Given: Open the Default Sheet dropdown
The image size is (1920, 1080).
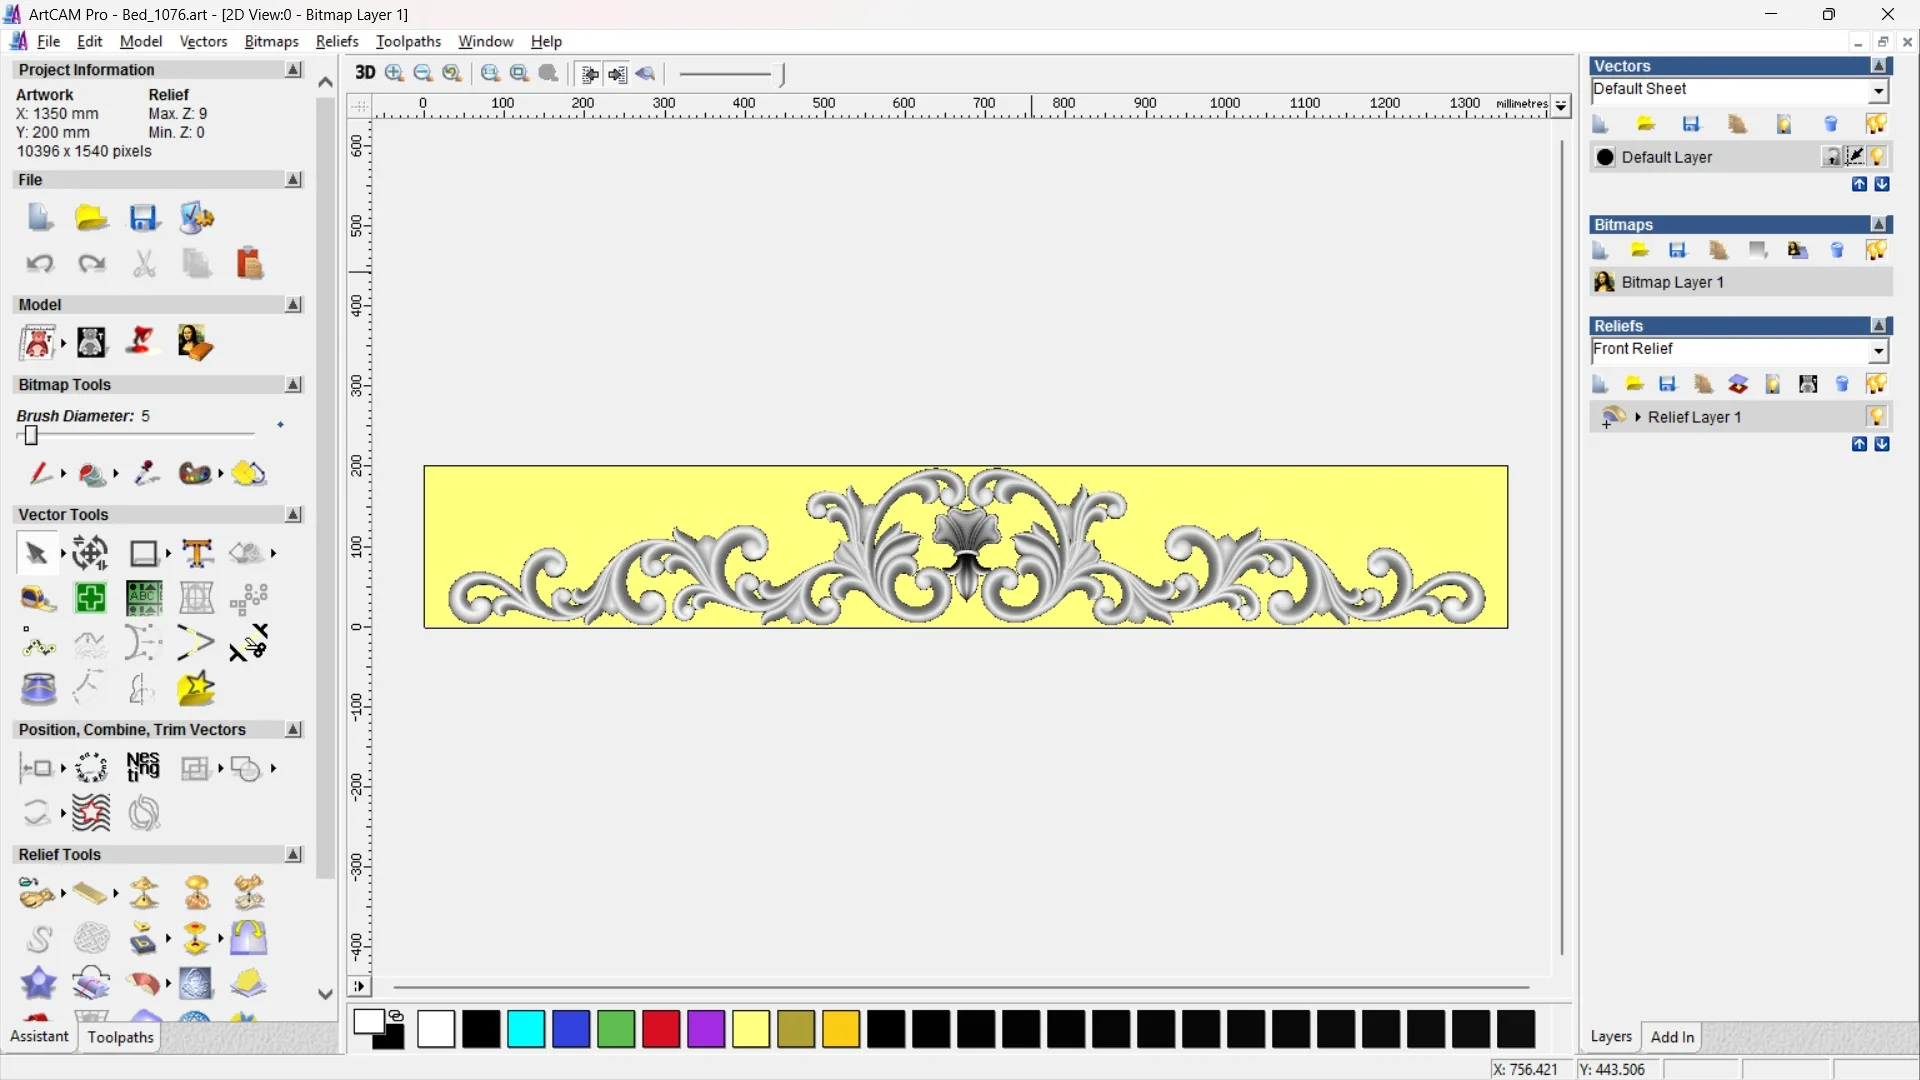Looking at the screenshot, I should 1878,91.
